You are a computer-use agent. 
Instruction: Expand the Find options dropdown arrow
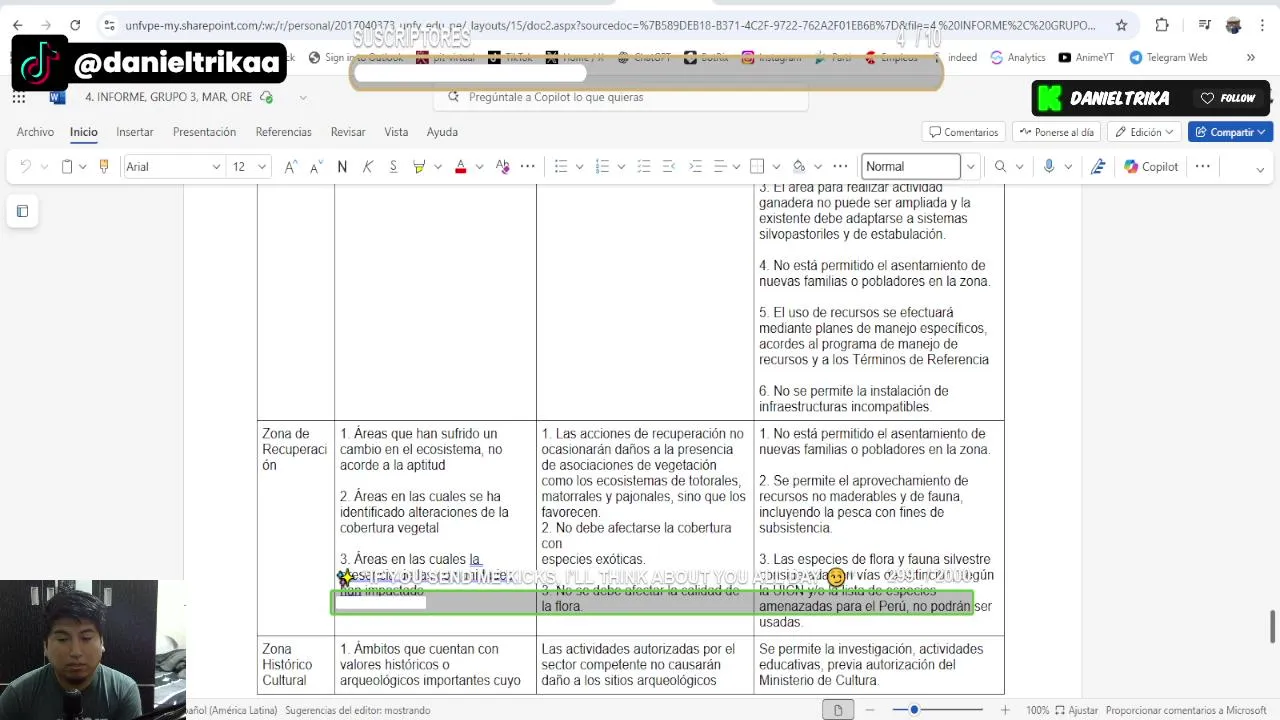pyautogui.click(x=1019, y=167)
